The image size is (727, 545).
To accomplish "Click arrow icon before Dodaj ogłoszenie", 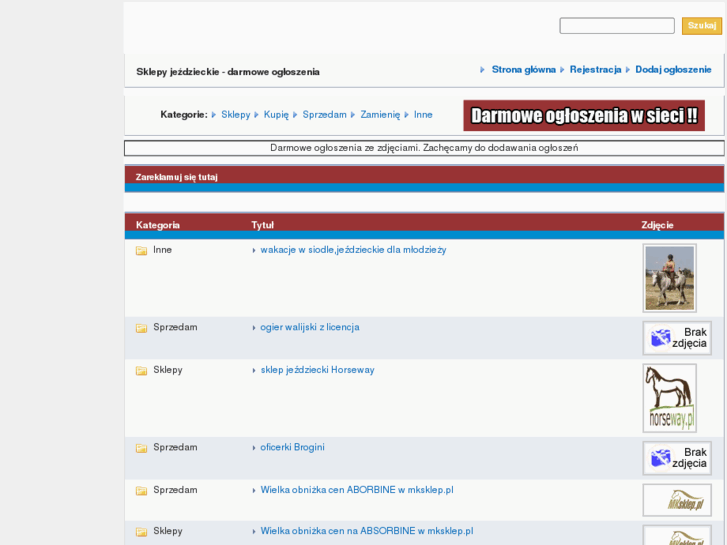I will click(x=628, y=70).
